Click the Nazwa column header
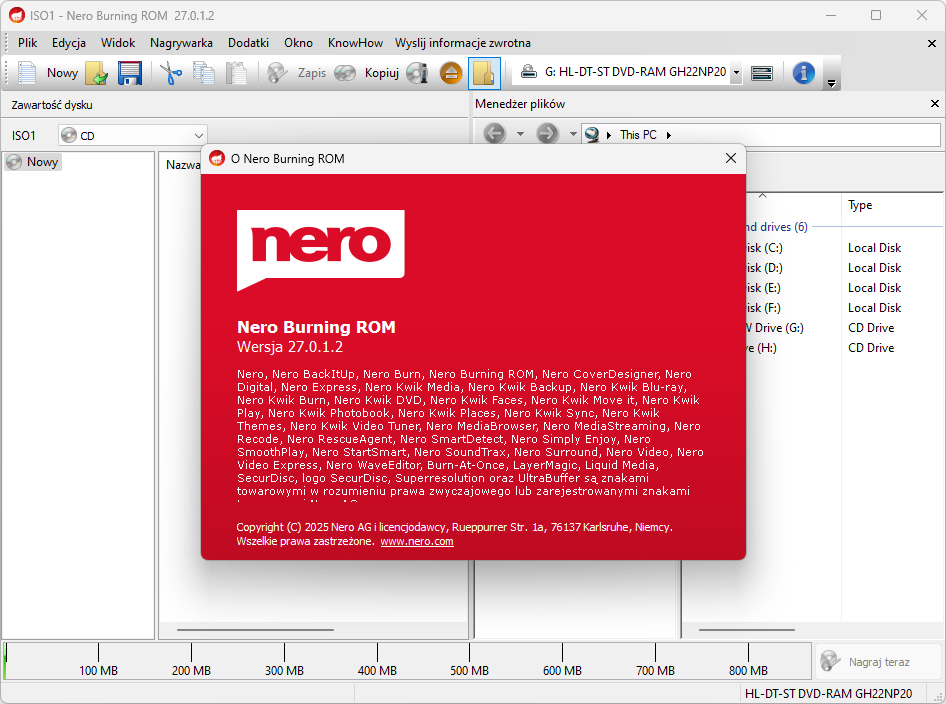The width and height of the screenshot is (946, 704). tap(183, 165)
